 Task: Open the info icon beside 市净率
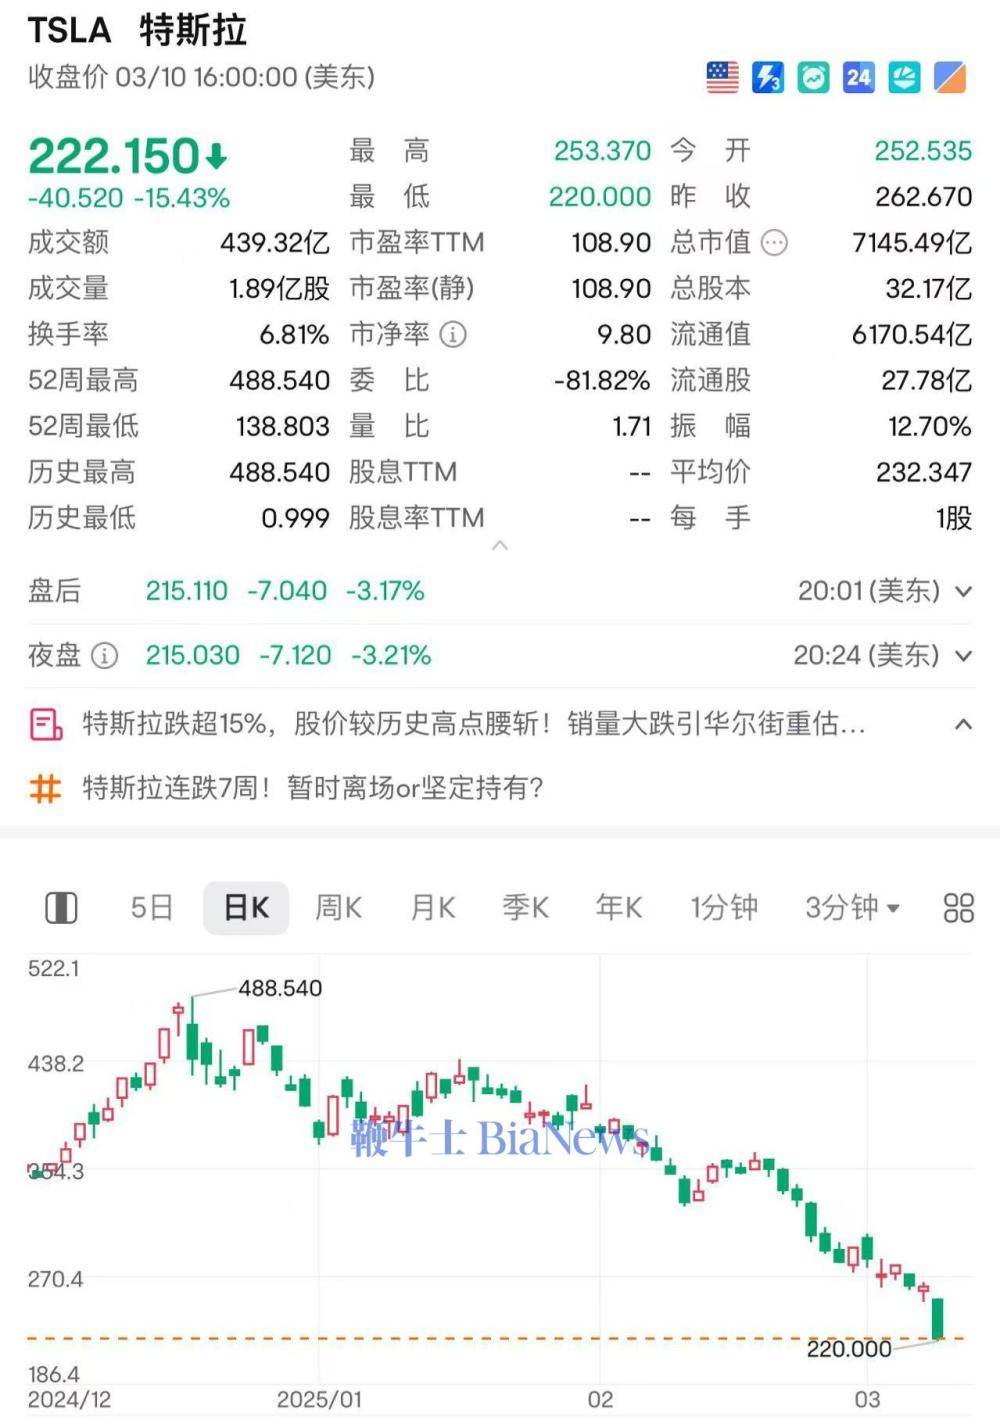[x=453, y=335]
